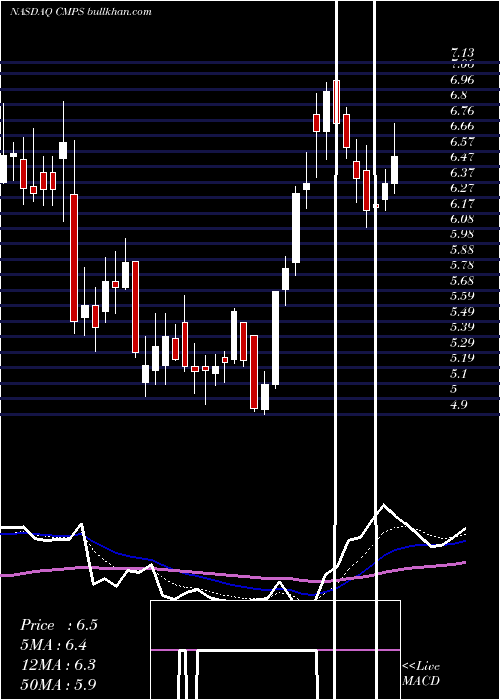Select the 4.9 price axis label

click(x=459, y=405)
